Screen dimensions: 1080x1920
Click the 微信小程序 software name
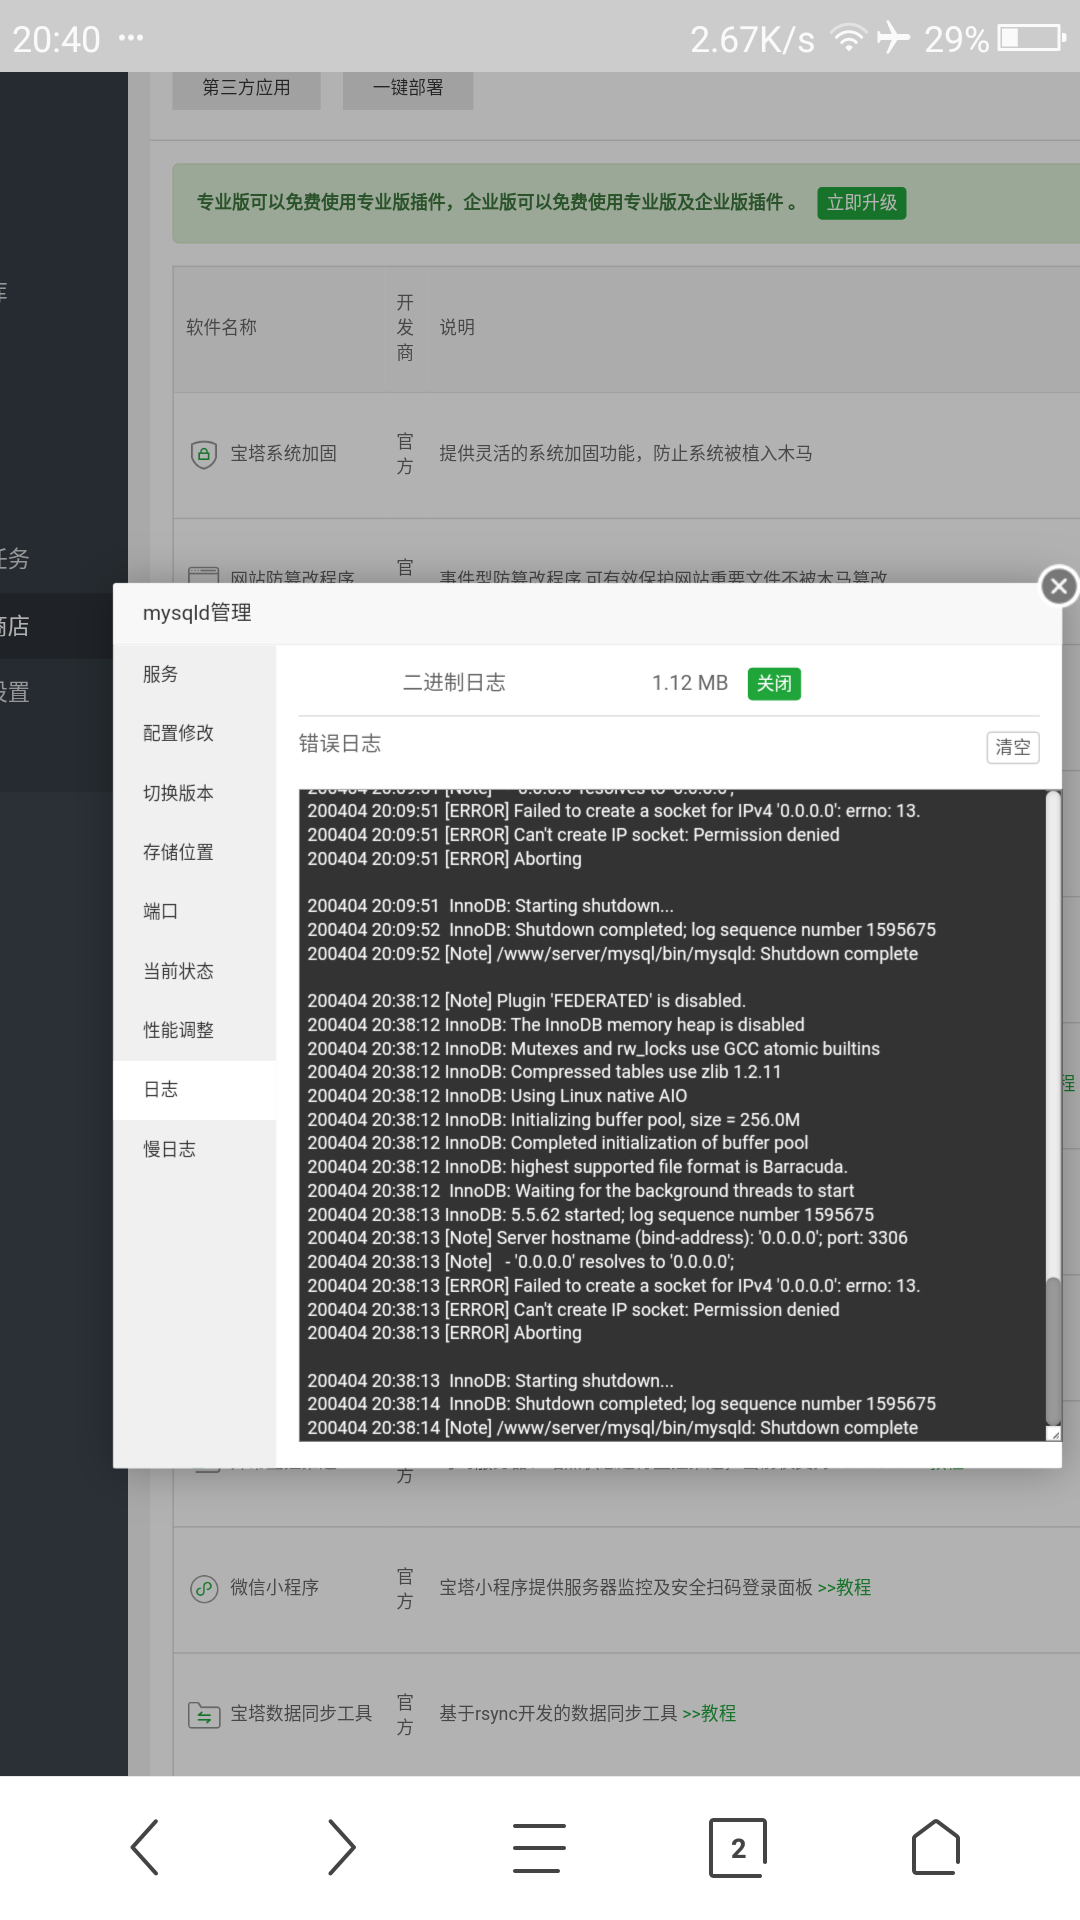[274, 1587]
